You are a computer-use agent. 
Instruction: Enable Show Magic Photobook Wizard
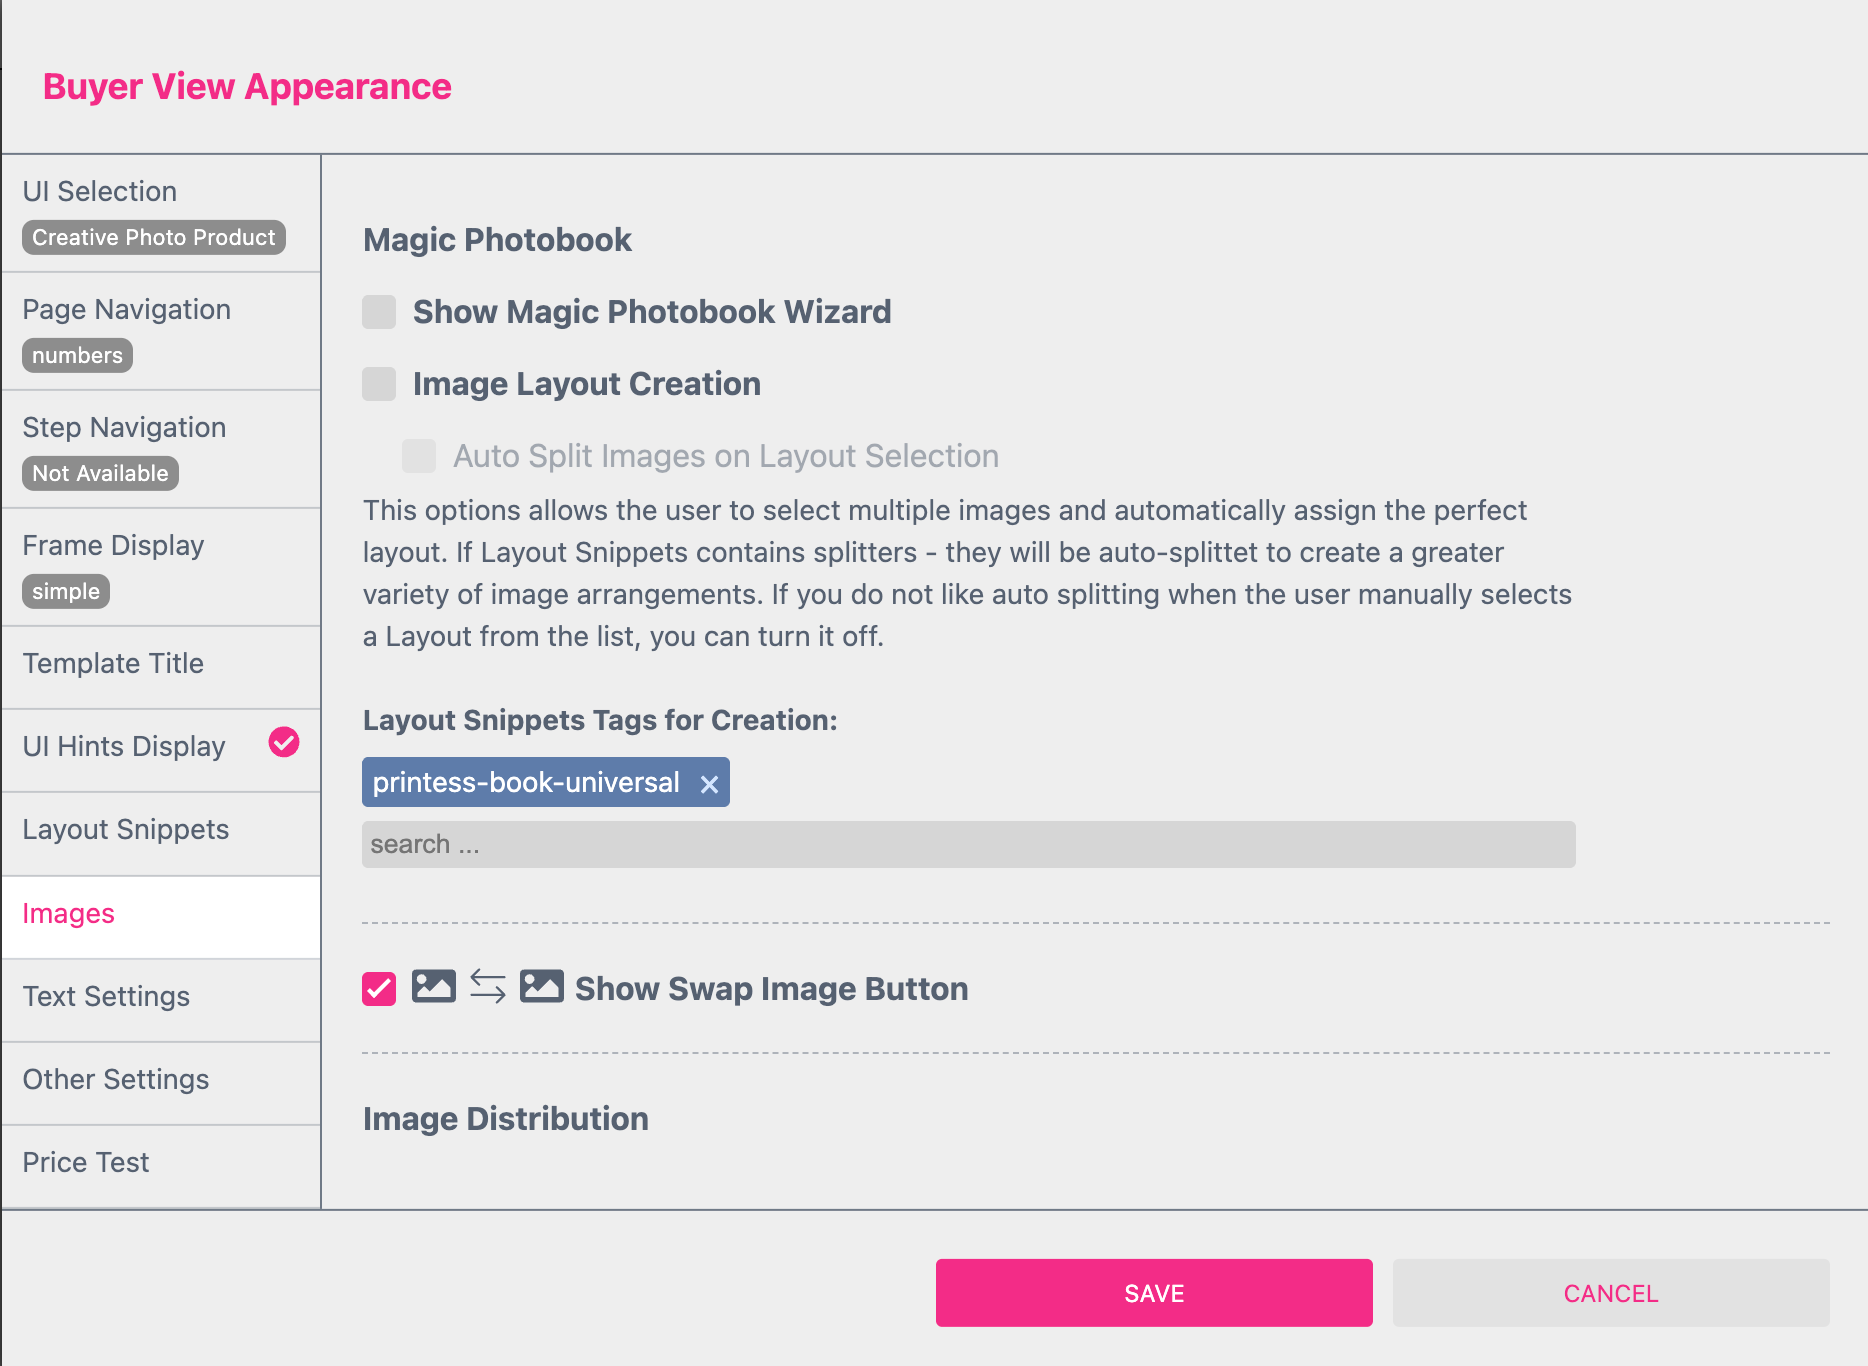point(378,312)
